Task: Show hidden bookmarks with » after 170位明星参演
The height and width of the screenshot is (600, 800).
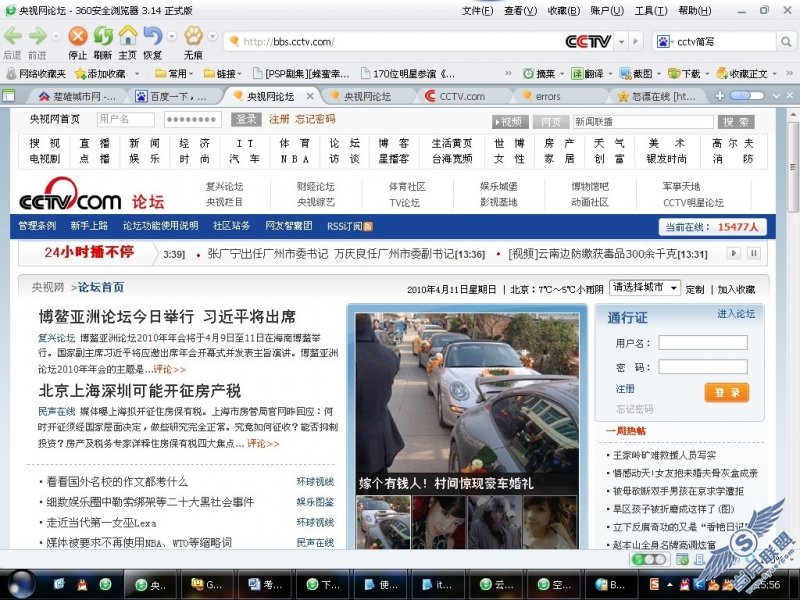Action: point(508,74)
